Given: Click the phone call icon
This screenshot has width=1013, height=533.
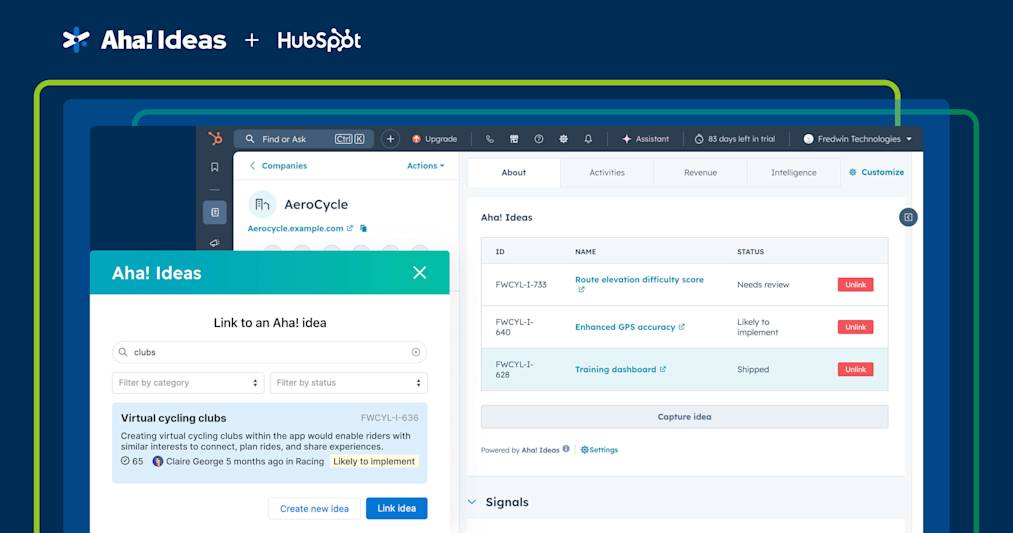Looking at the screenshot, I should (490, 139).
